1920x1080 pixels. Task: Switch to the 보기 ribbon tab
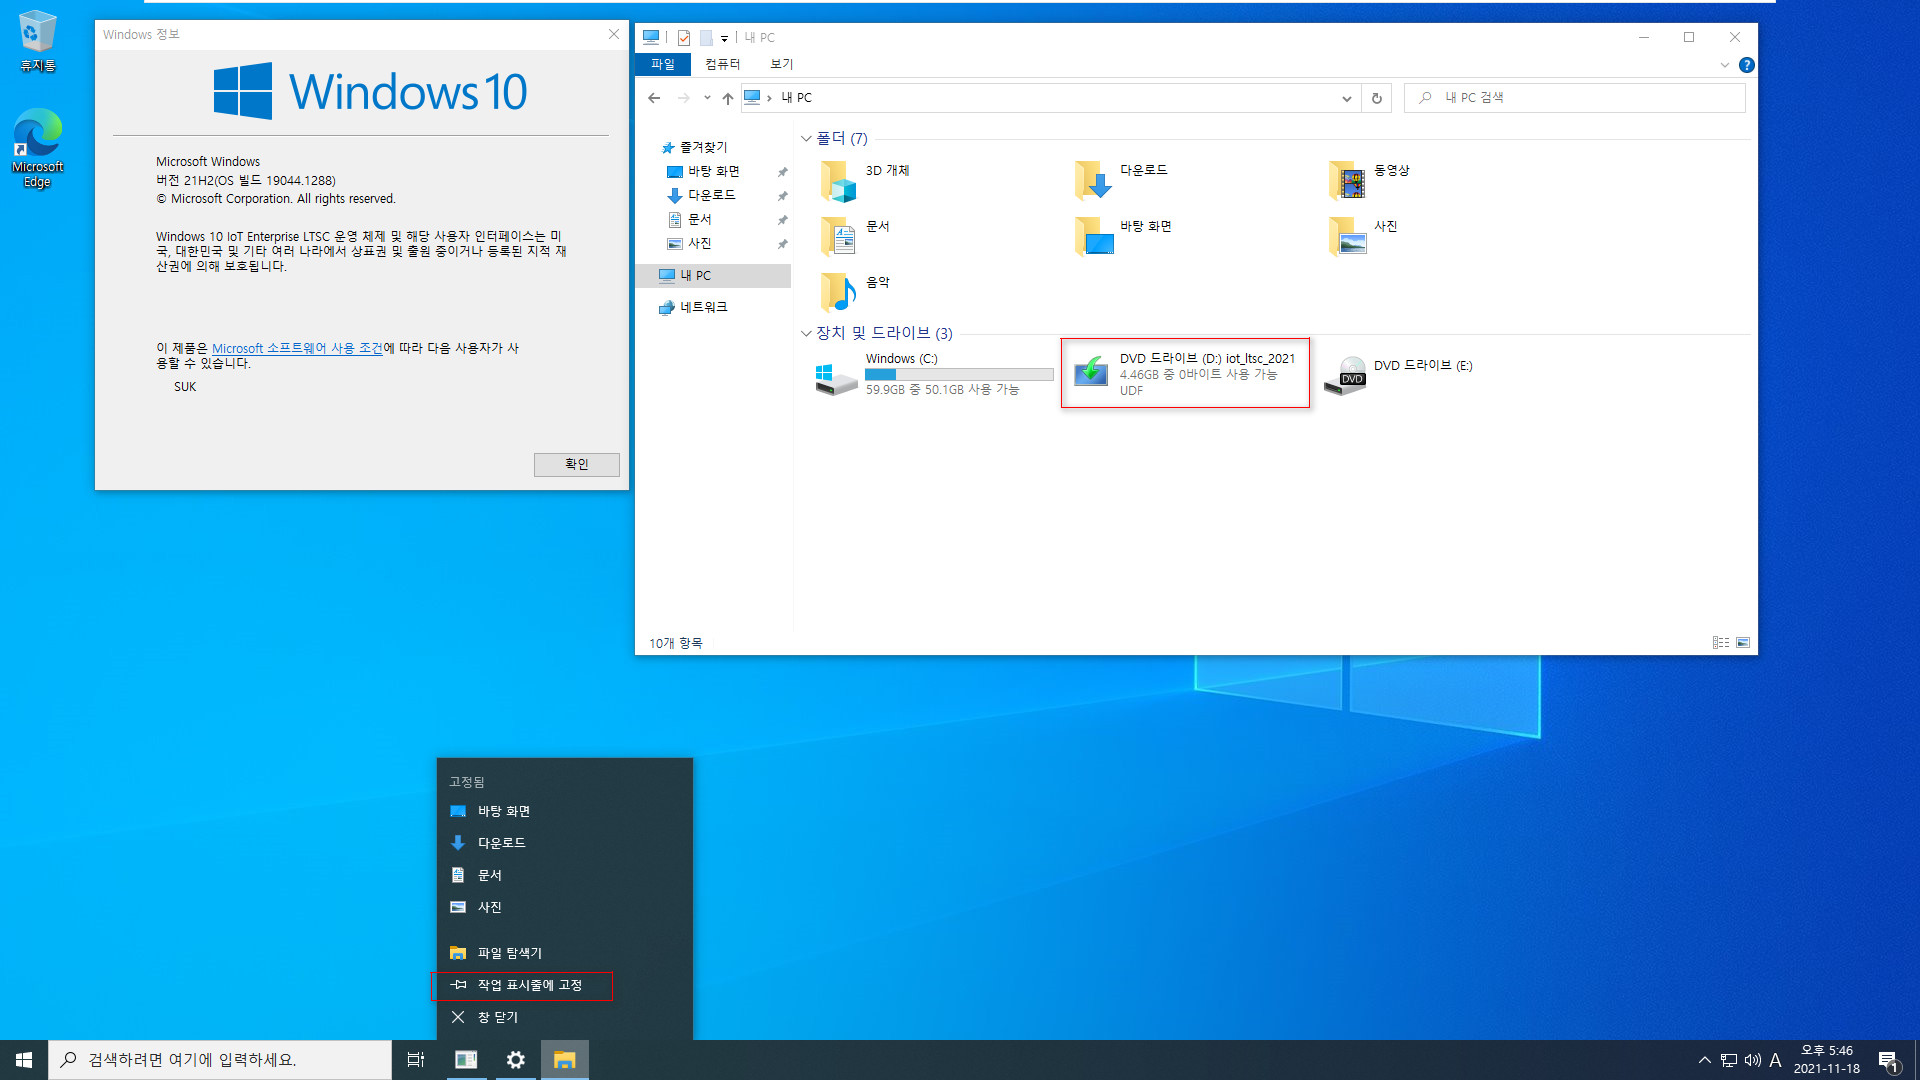[x=781, y=63]
